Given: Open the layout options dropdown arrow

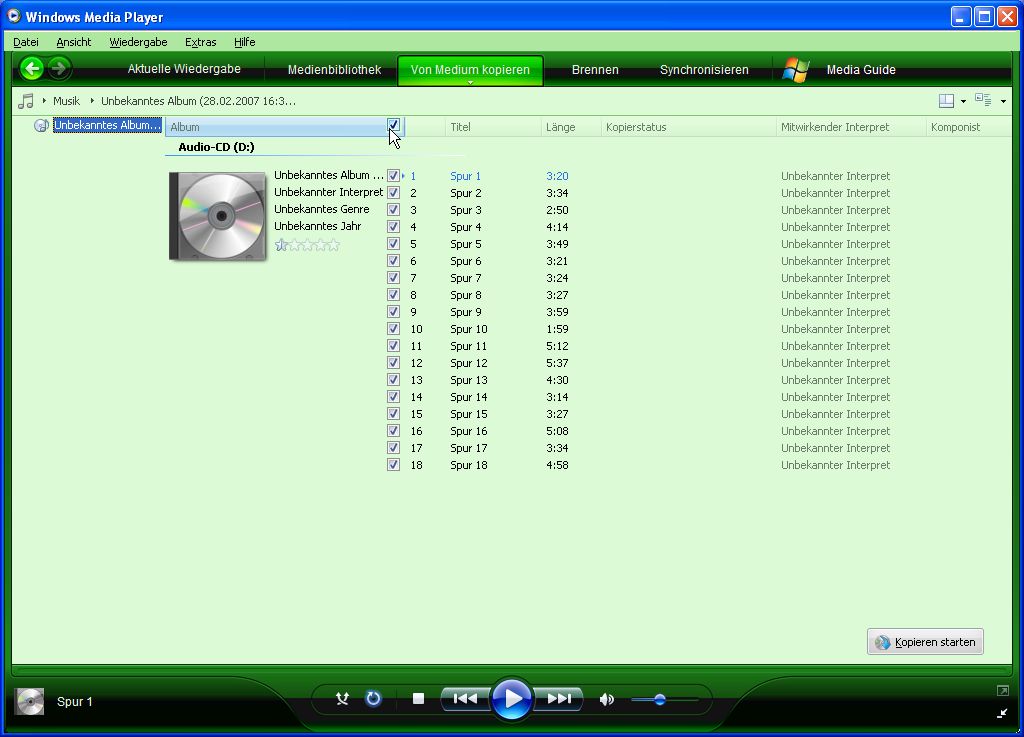Looking at the screenshot, I should point(963,101).
